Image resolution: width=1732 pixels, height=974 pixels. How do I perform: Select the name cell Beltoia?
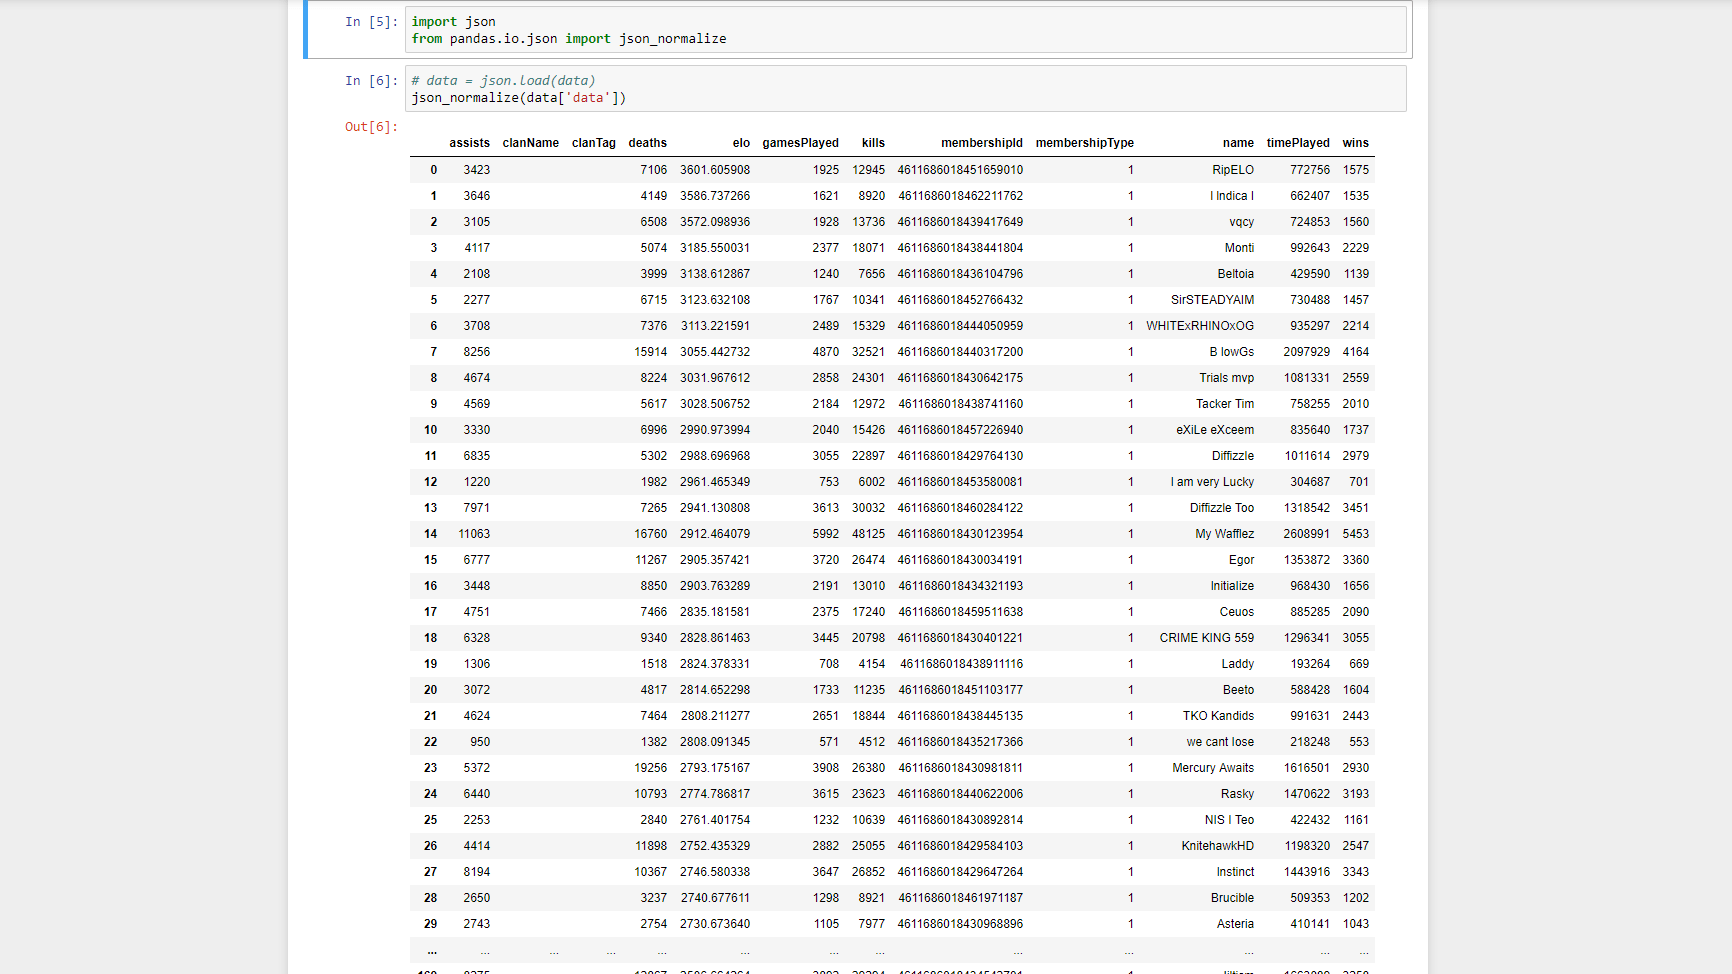[1236, 274]
